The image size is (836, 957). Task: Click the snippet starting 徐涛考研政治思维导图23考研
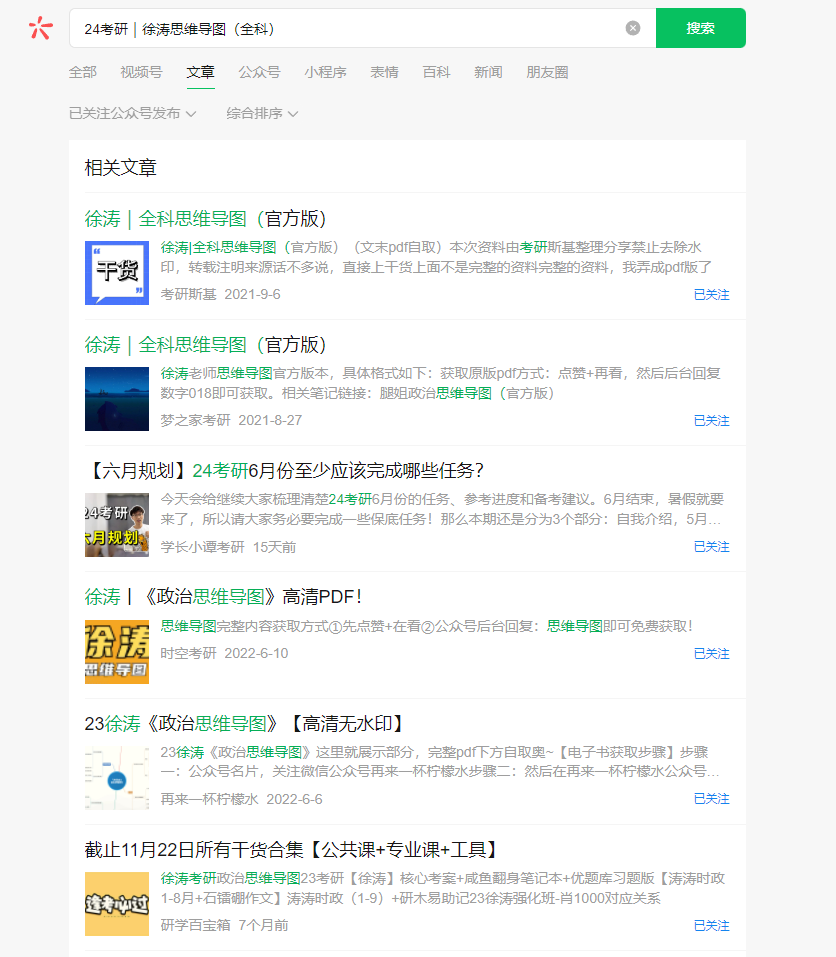(442, 888)
